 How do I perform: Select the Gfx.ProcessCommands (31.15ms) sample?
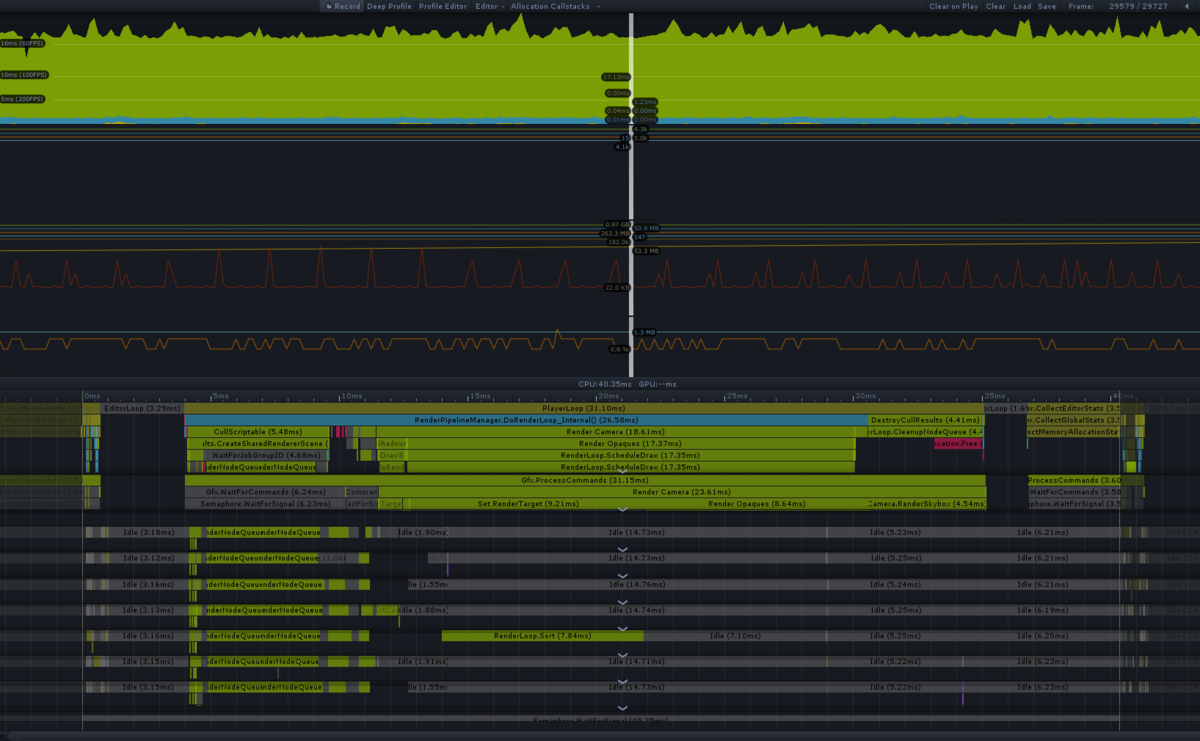pyautogui.click(x=585, y=480)
